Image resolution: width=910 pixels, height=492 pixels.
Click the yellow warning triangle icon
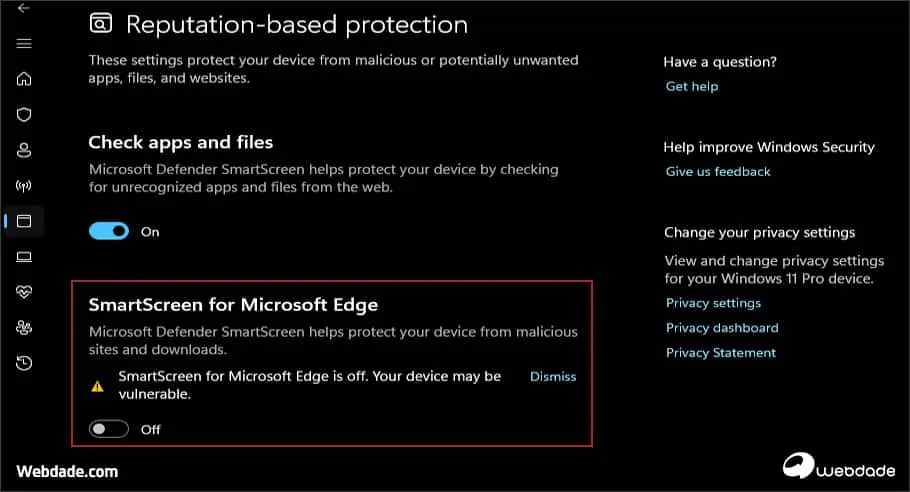(x=97, y=386)
